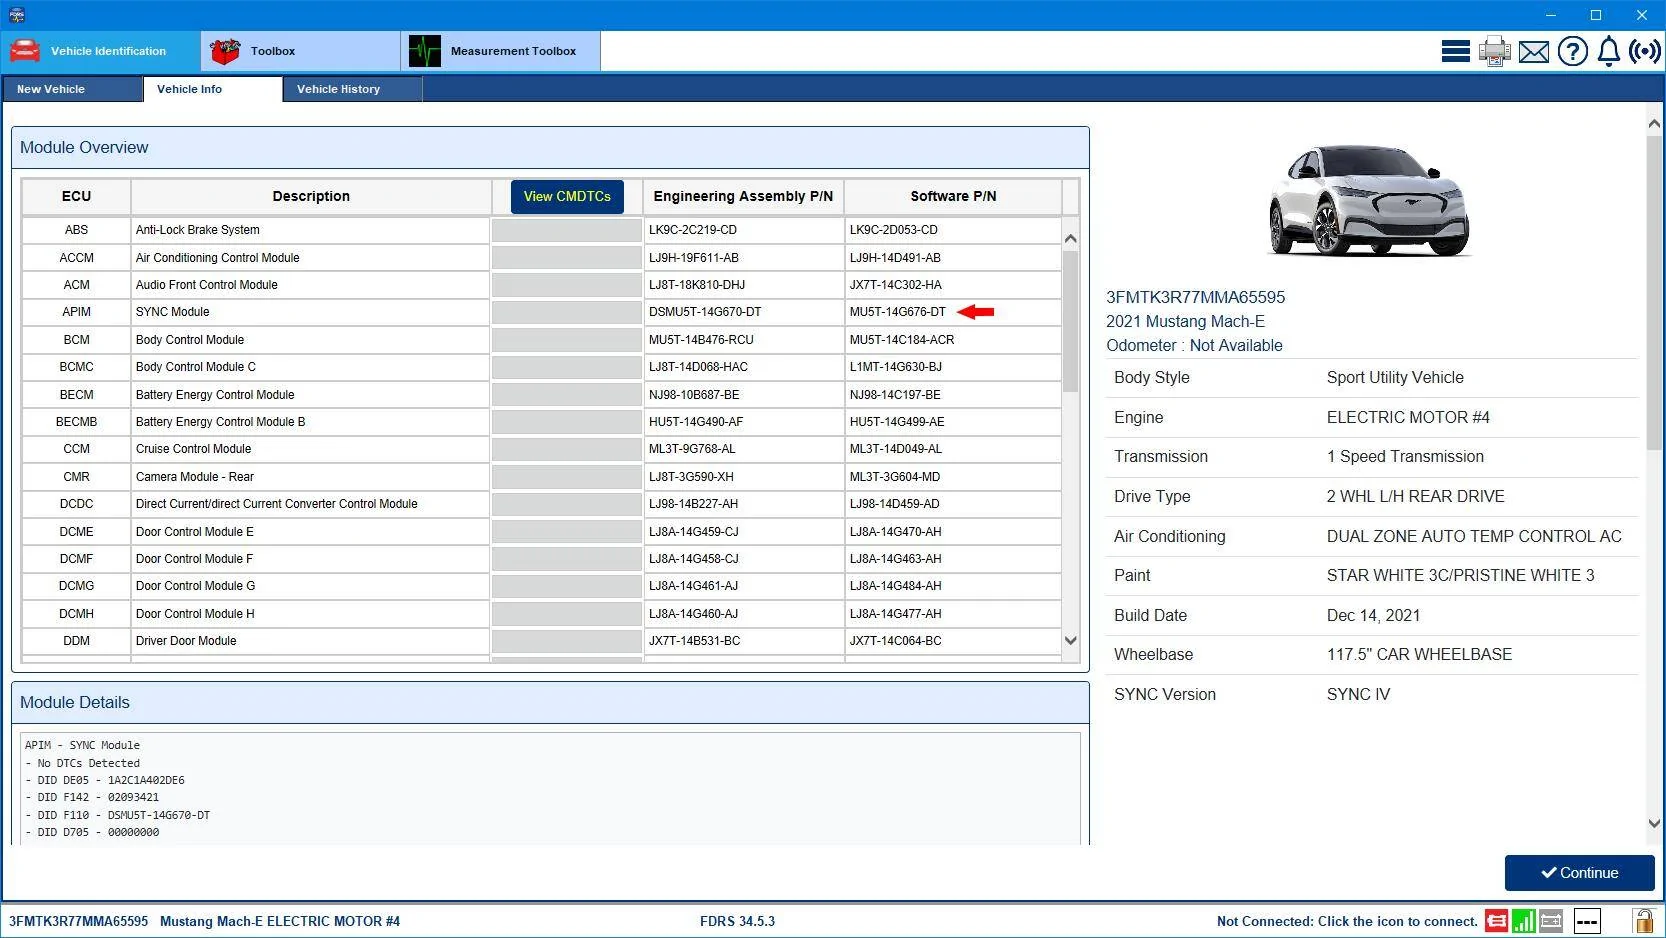This screenshot has height=938, width=1666.
Task: Select the APIM SYNC Module row
Action: 541,312
